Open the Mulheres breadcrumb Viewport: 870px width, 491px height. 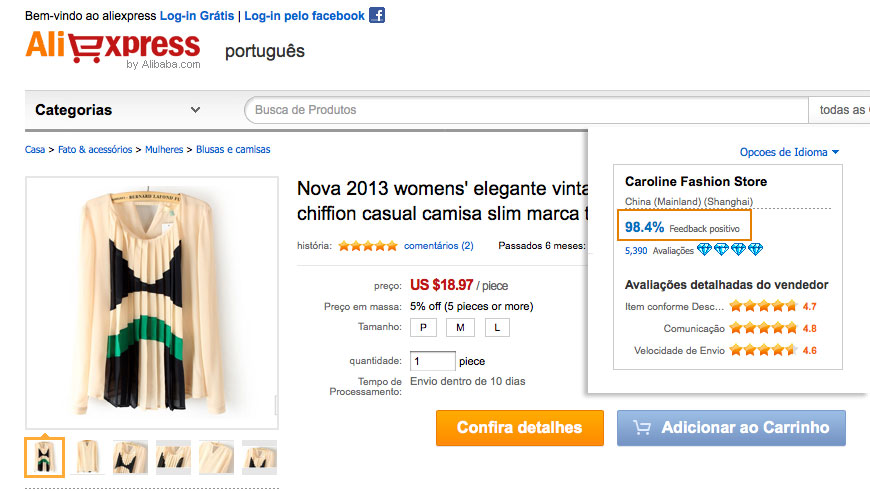click(x=164, y=149)
